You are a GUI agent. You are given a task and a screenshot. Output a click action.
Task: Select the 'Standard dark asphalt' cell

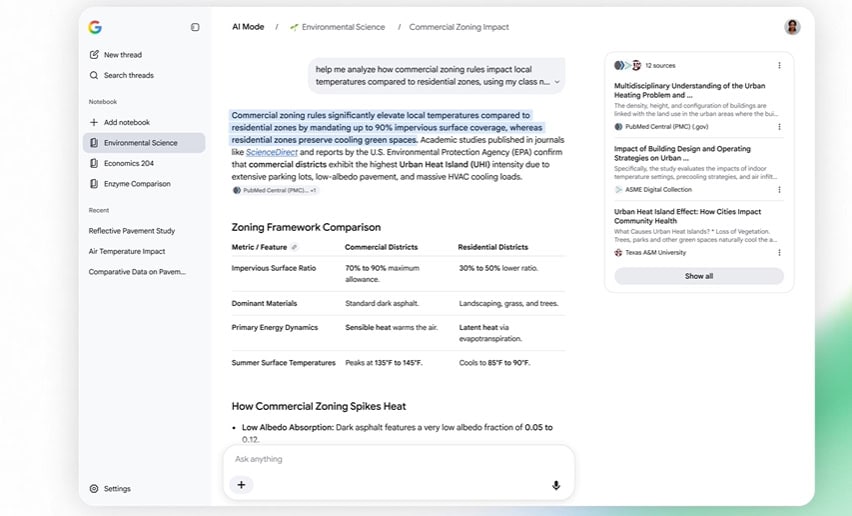point(382,304)
